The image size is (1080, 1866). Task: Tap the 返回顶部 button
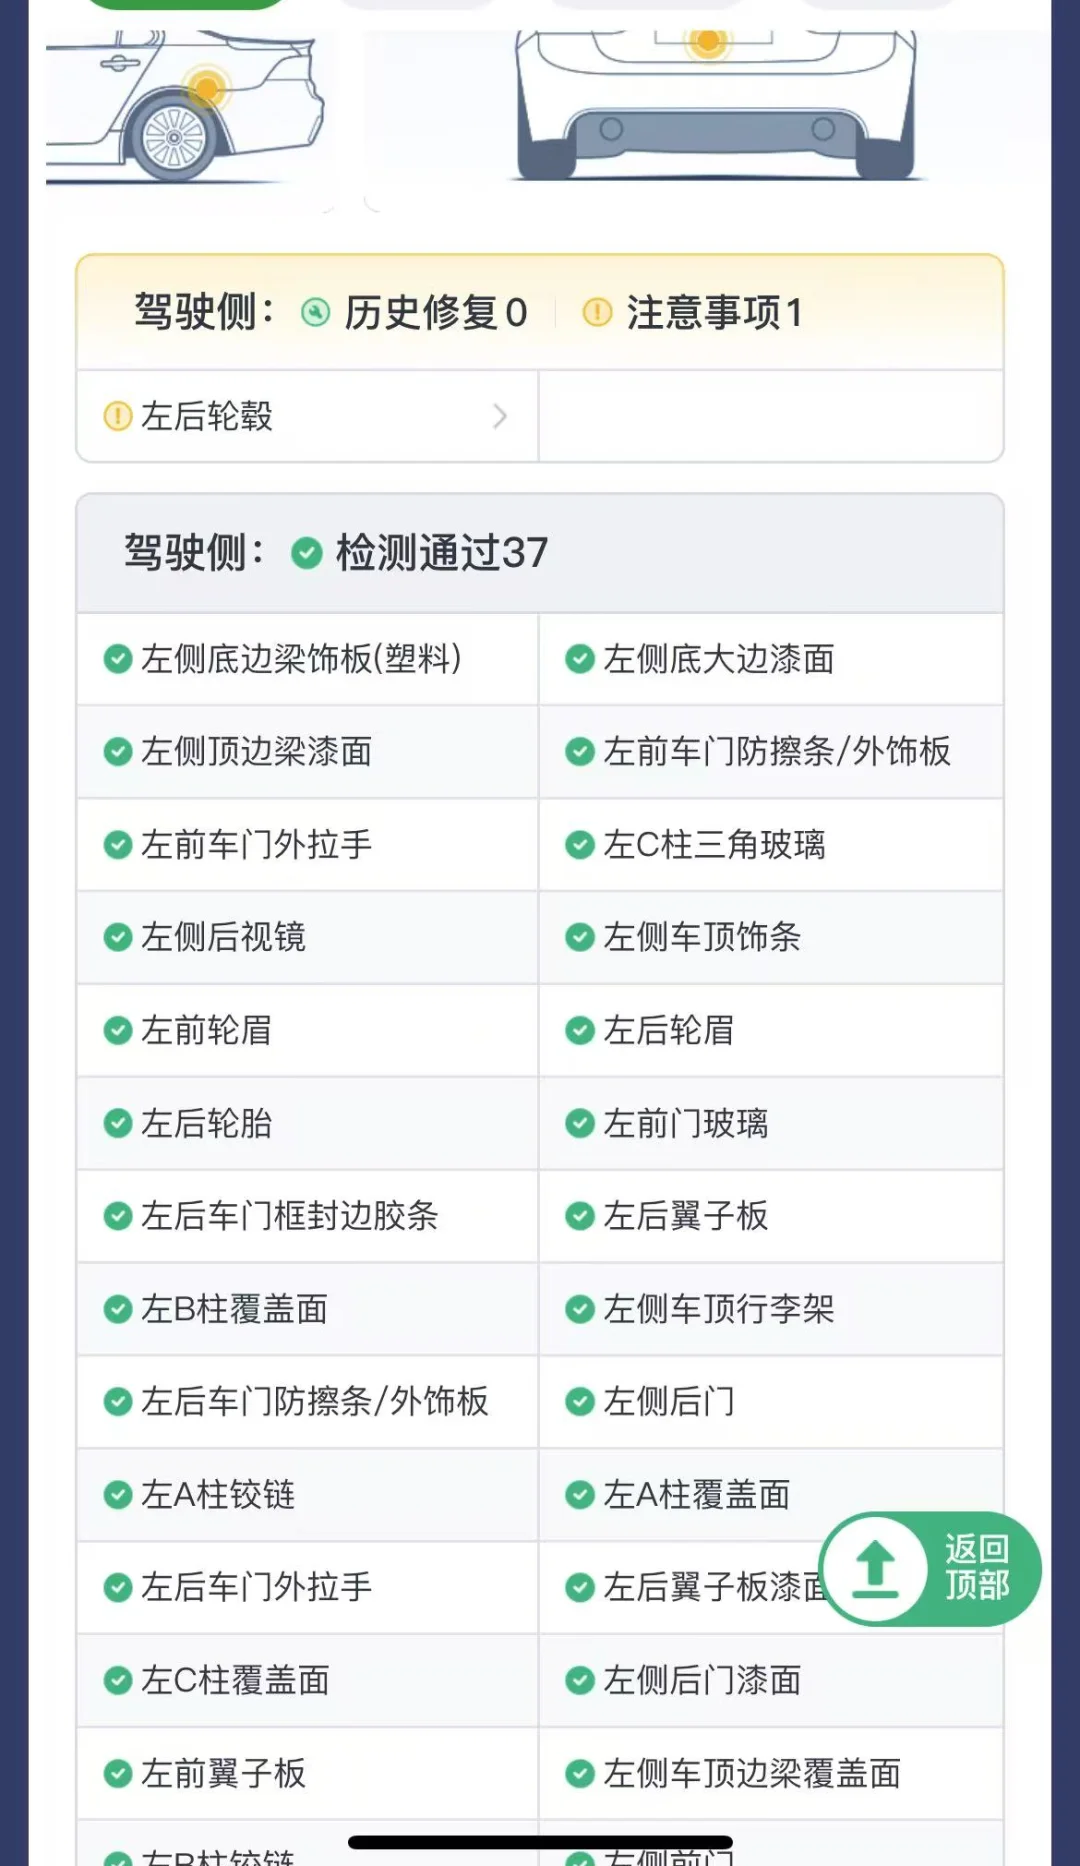[x=930, y=1568]
